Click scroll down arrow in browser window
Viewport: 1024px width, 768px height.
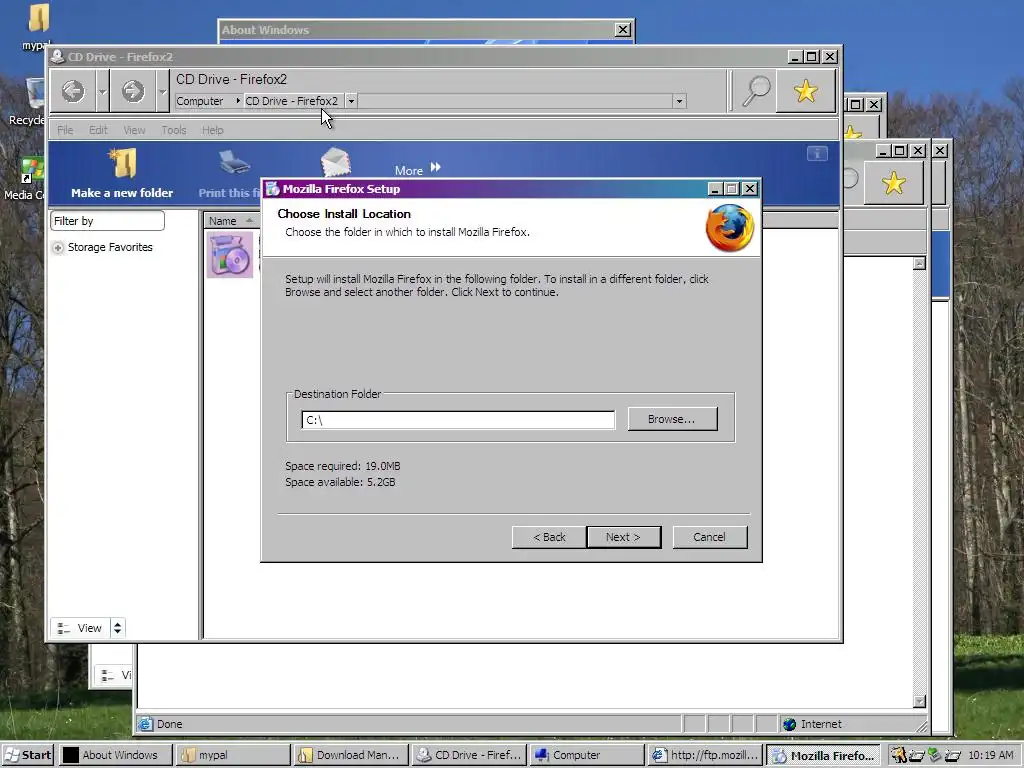tap(920, 701)
